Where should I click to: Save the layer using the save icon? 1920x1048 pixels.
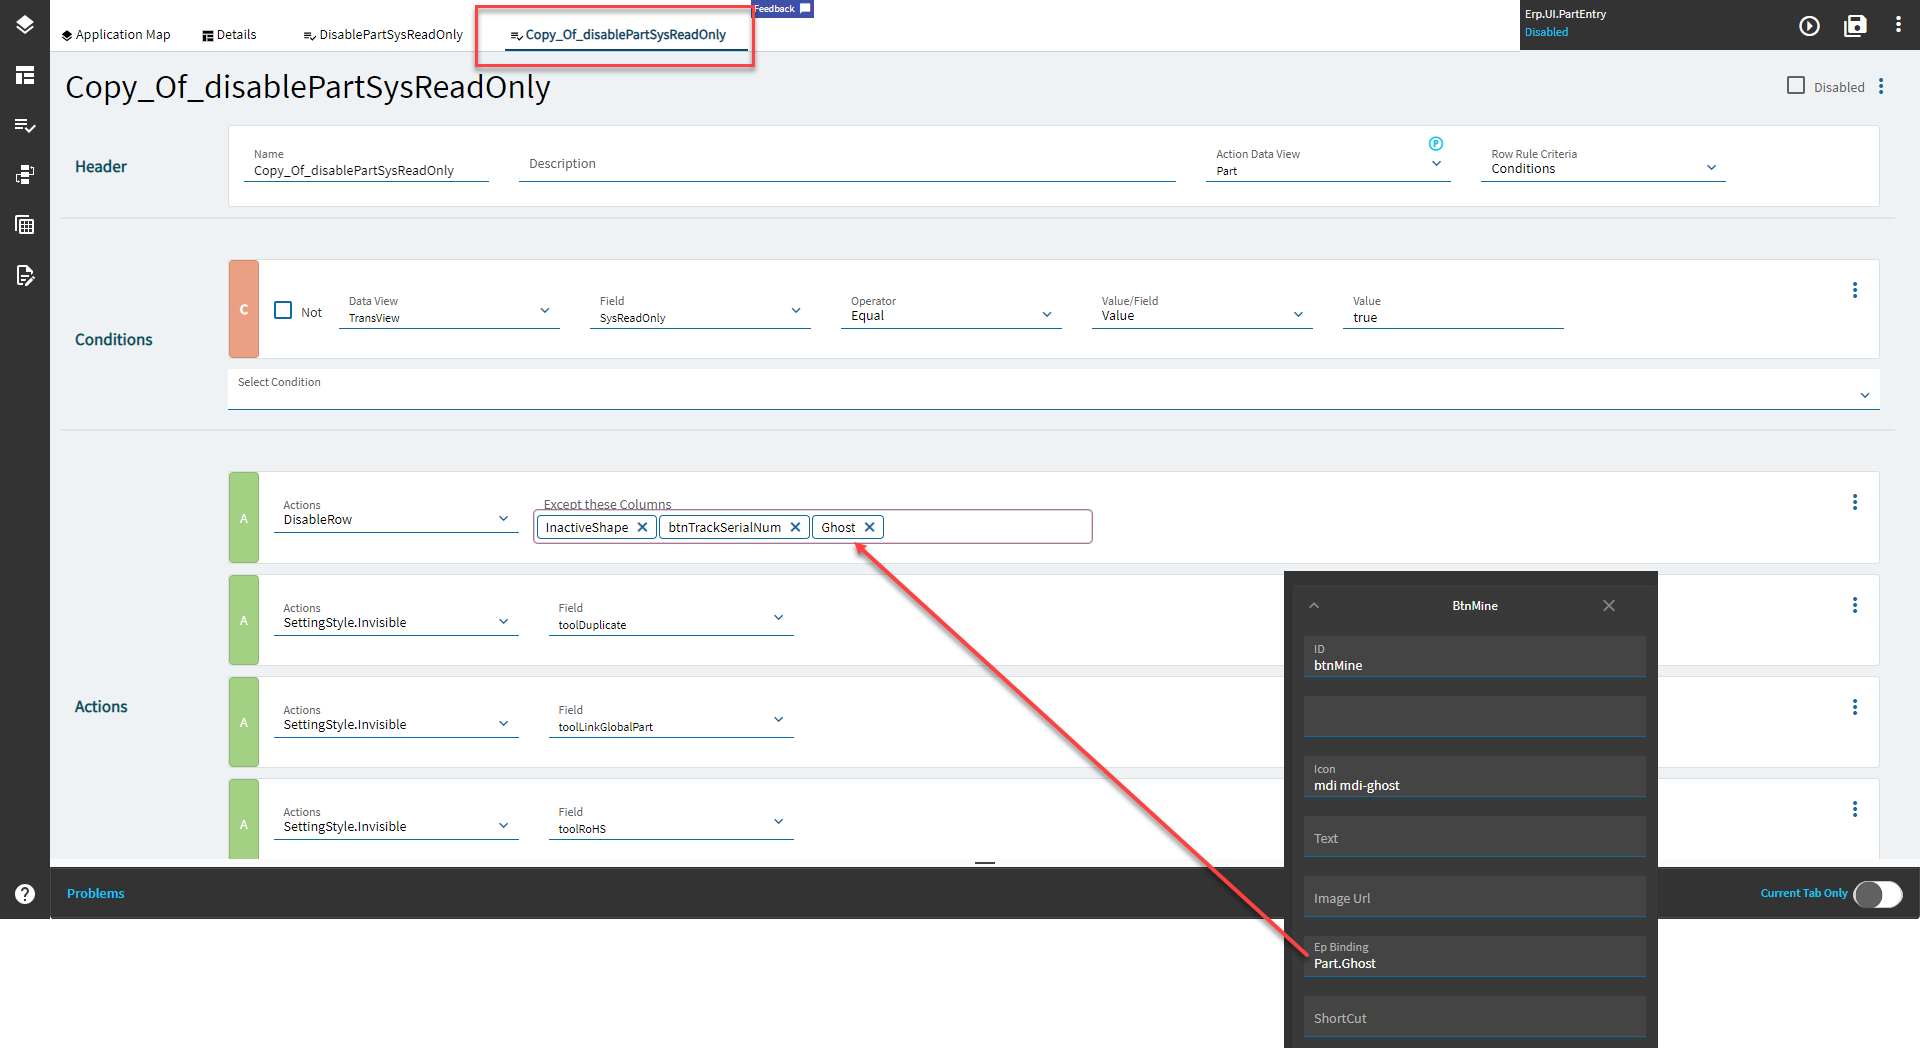[x=1855, y=27]
